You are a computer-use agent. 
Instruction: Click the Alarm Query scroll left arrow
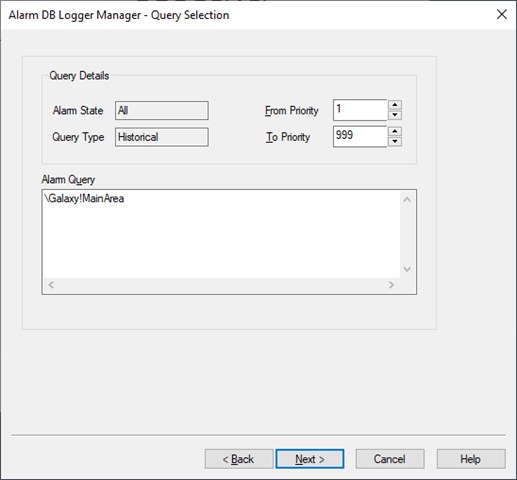tap(51, 285)
